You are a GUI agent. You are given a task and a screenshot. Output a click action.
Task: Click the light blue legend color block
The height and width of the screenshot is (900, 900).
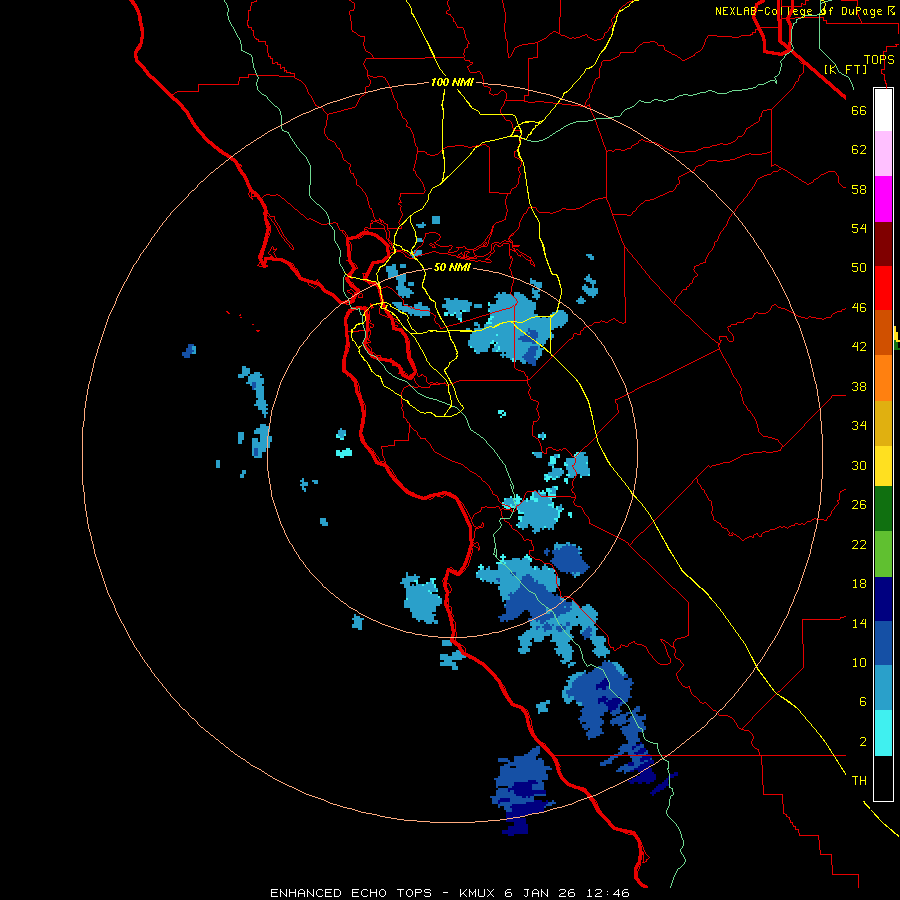click(883, 688)
